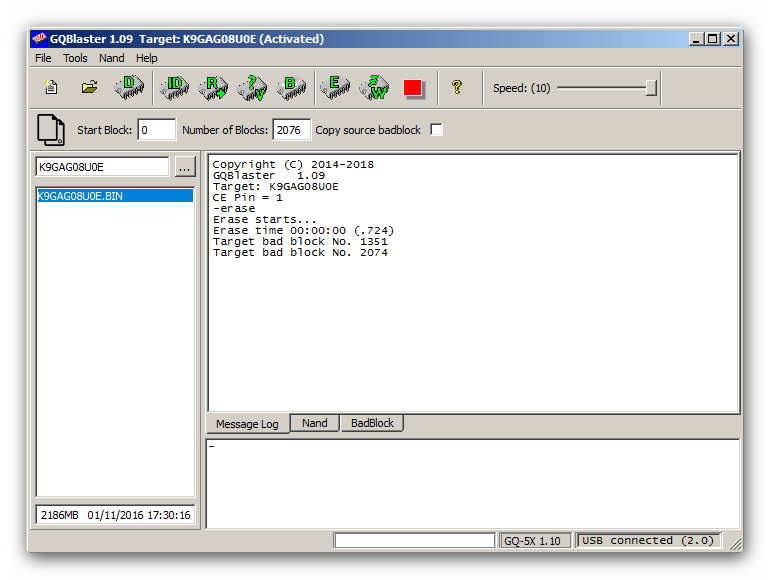
Task: Switch to the BadBlock tab
Action: (372, 424)
